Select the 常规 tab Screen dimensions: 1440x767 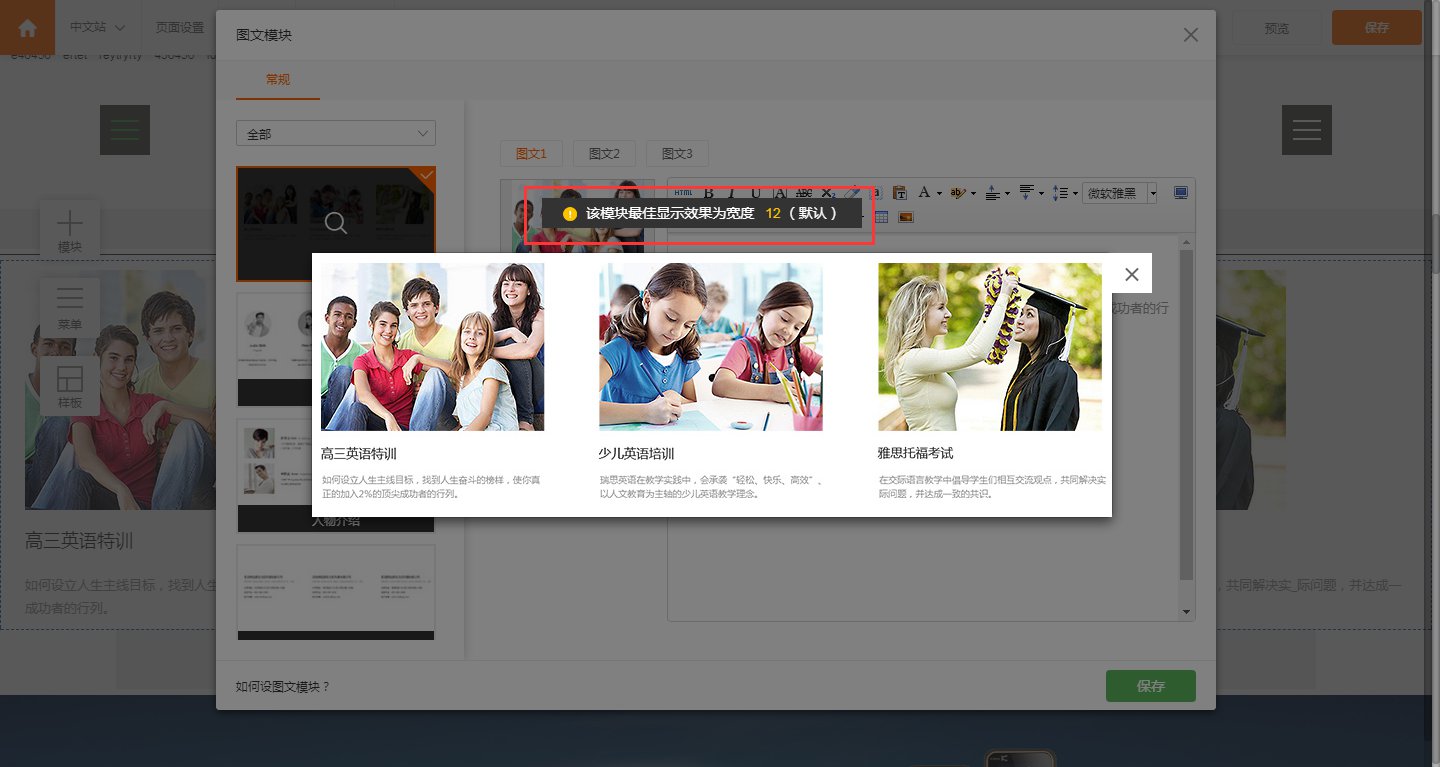(278, 79)
